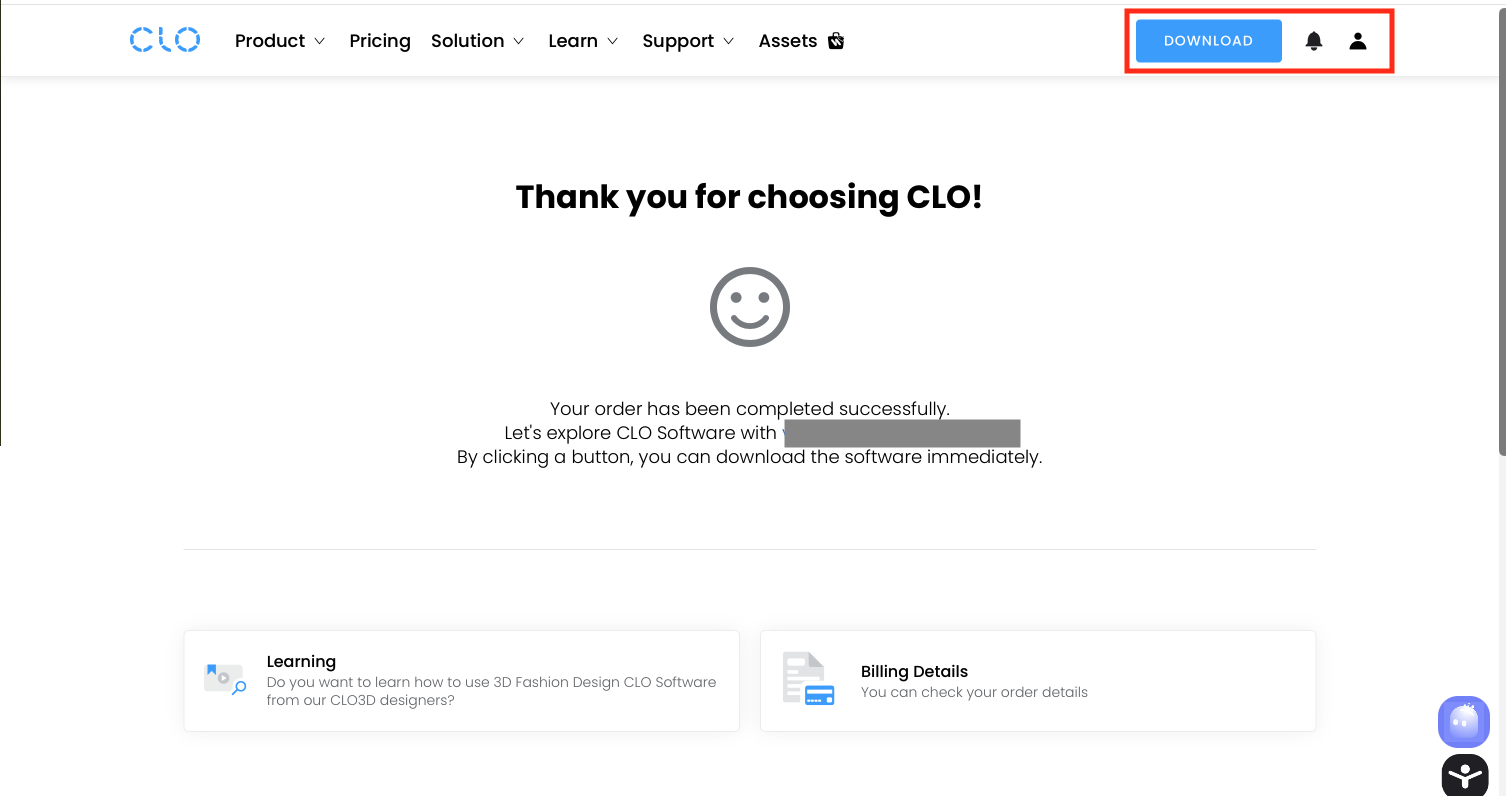The height and width of the screenshot is (796, 1506).
Task: Click the Learning card's image search icon
Action: 224,676
